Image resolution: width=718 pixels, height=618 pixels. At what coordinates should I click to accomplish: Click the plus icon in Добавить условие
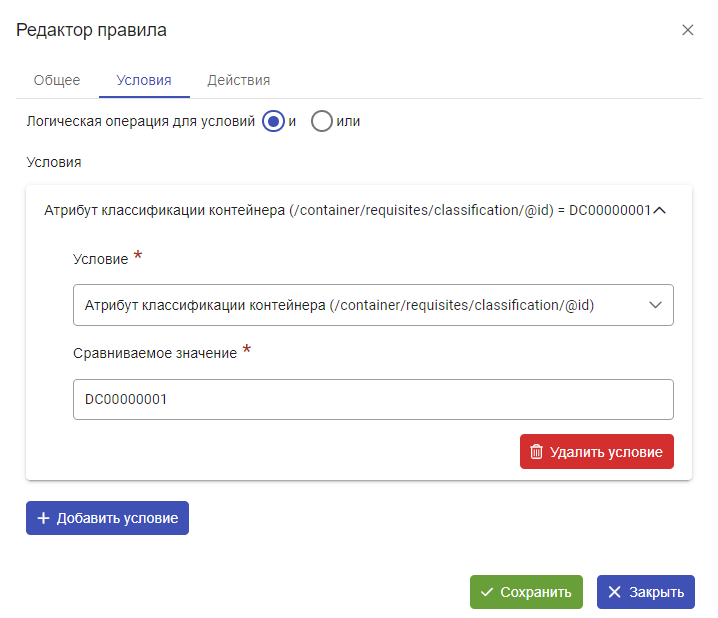44,518
